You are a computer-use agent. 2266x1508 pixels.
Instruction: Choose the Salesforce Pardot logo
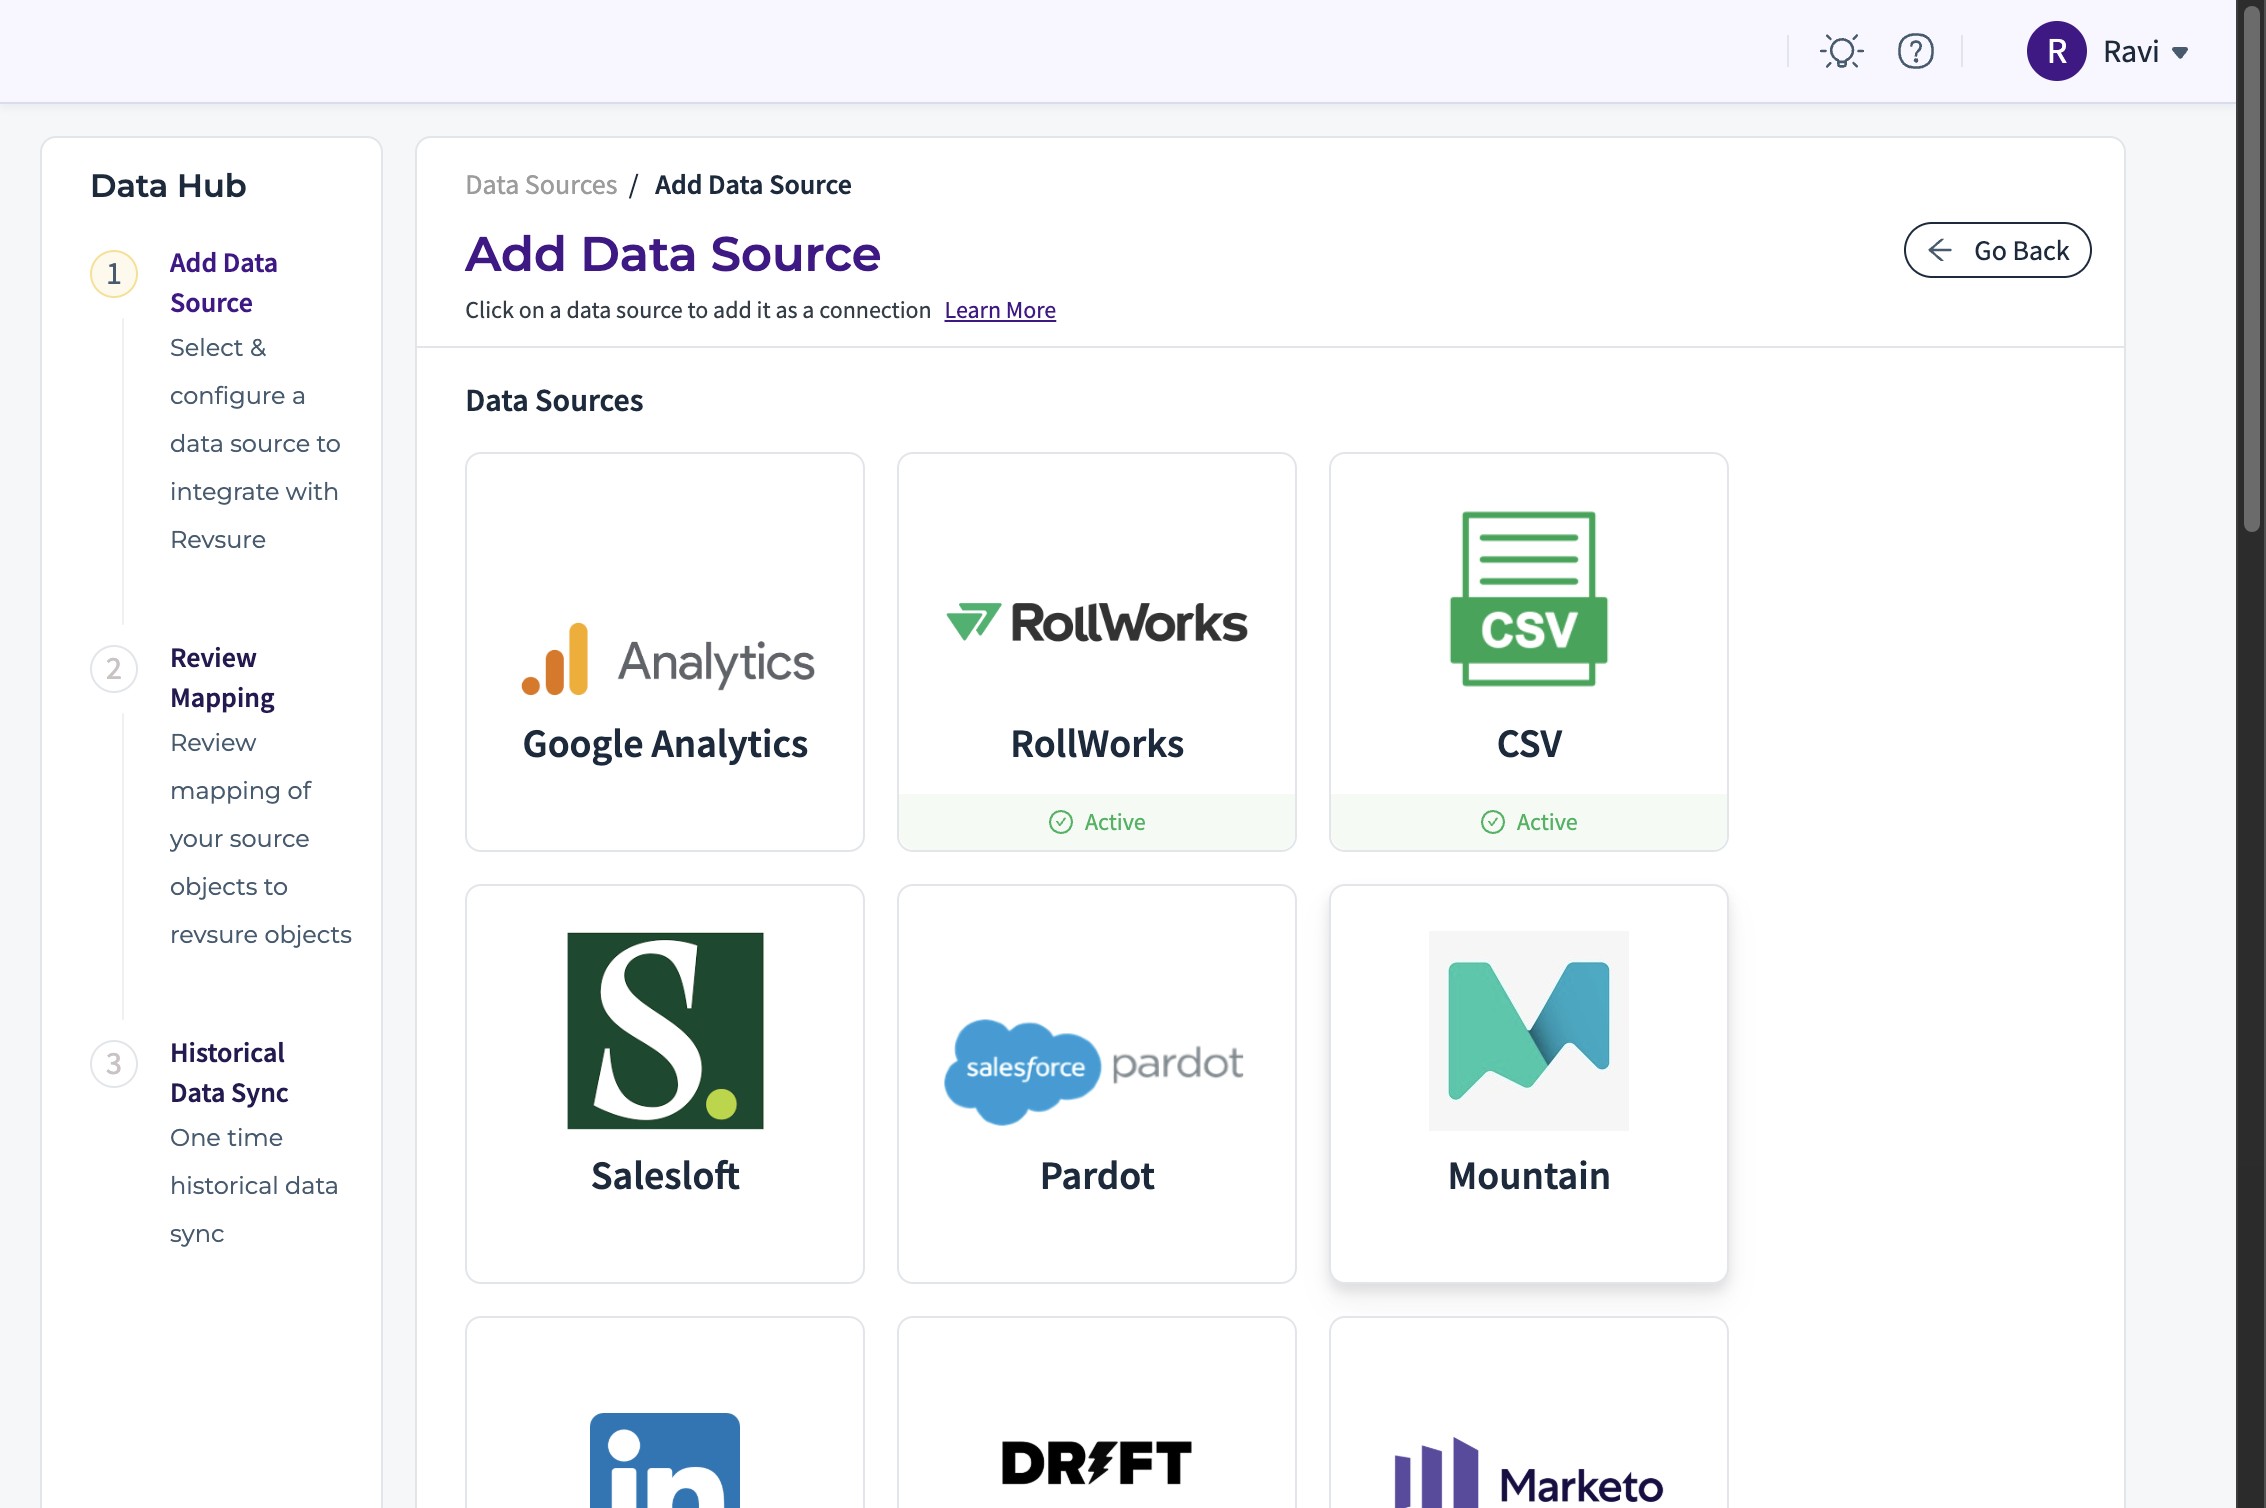[1096, 1068]
